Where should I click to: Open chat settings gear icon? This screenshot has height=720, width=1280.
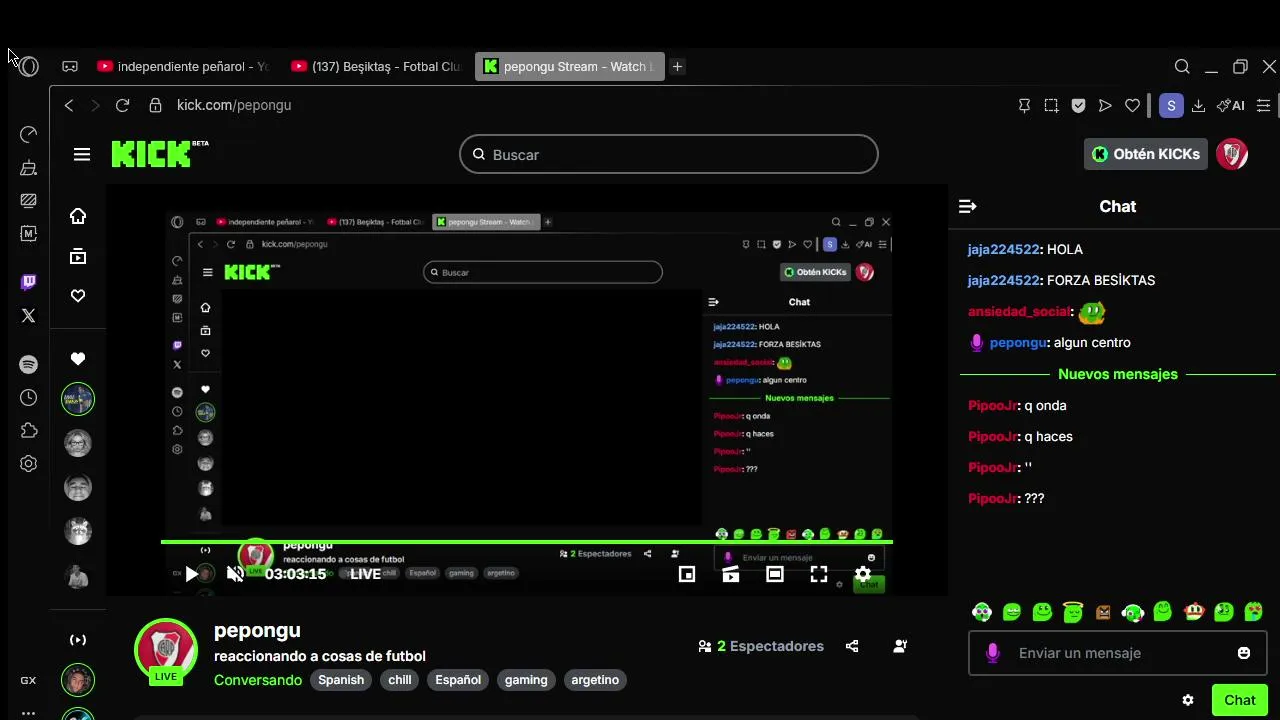click(1188, 700)
